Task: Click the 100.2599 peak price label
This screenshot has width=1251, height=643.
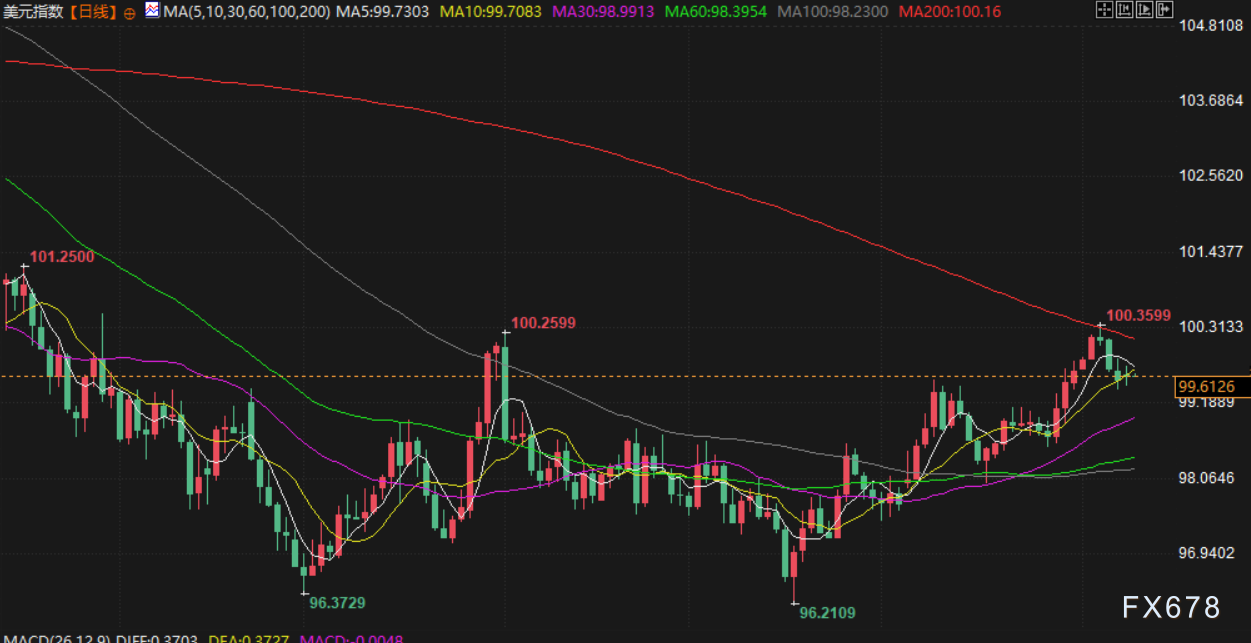Action: pyautogui.click(x=543, y=323)
